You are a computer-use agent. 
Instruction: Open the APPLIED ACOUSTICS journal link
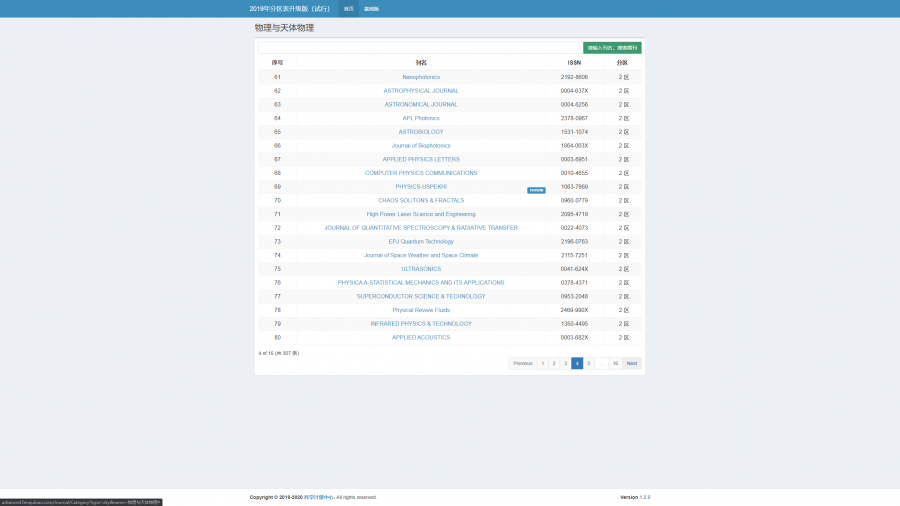click(x=421, y=337)
